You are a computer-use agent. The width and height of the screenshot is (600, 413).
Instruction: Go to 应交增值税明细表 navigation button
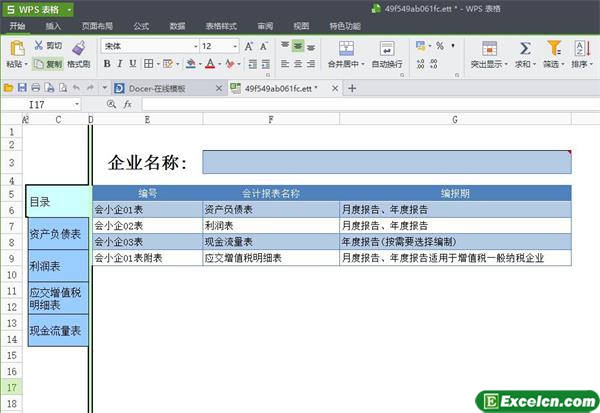click(x=58, y=298)
